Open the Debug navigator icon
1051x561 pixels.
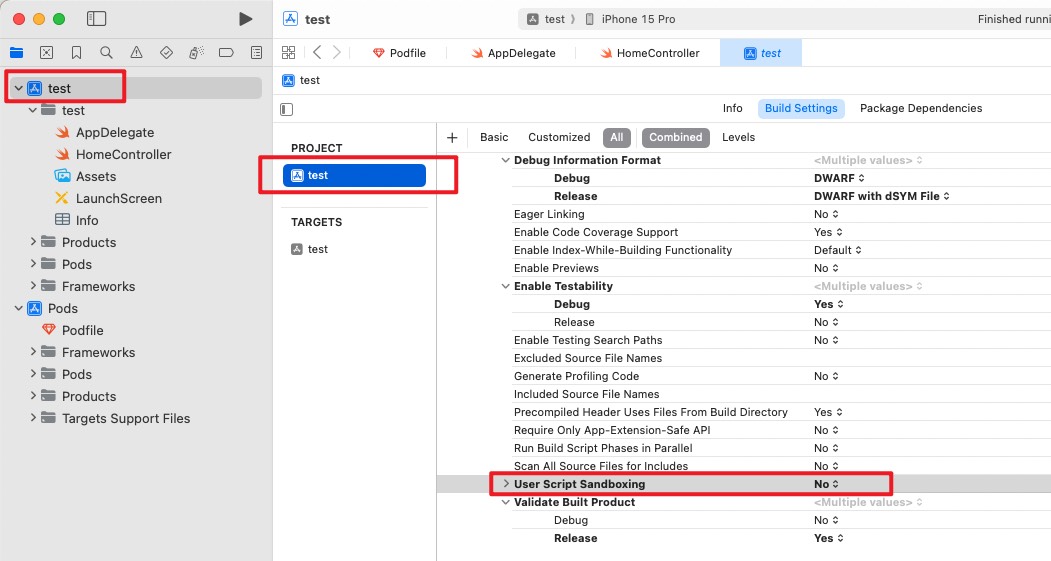[196, 52]
